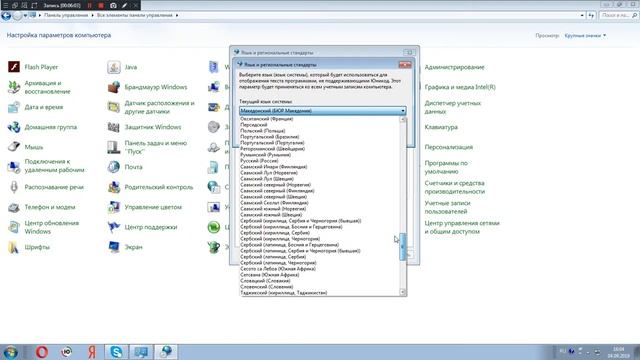Open the Мышь control panel icon

[x=14, y=147]
